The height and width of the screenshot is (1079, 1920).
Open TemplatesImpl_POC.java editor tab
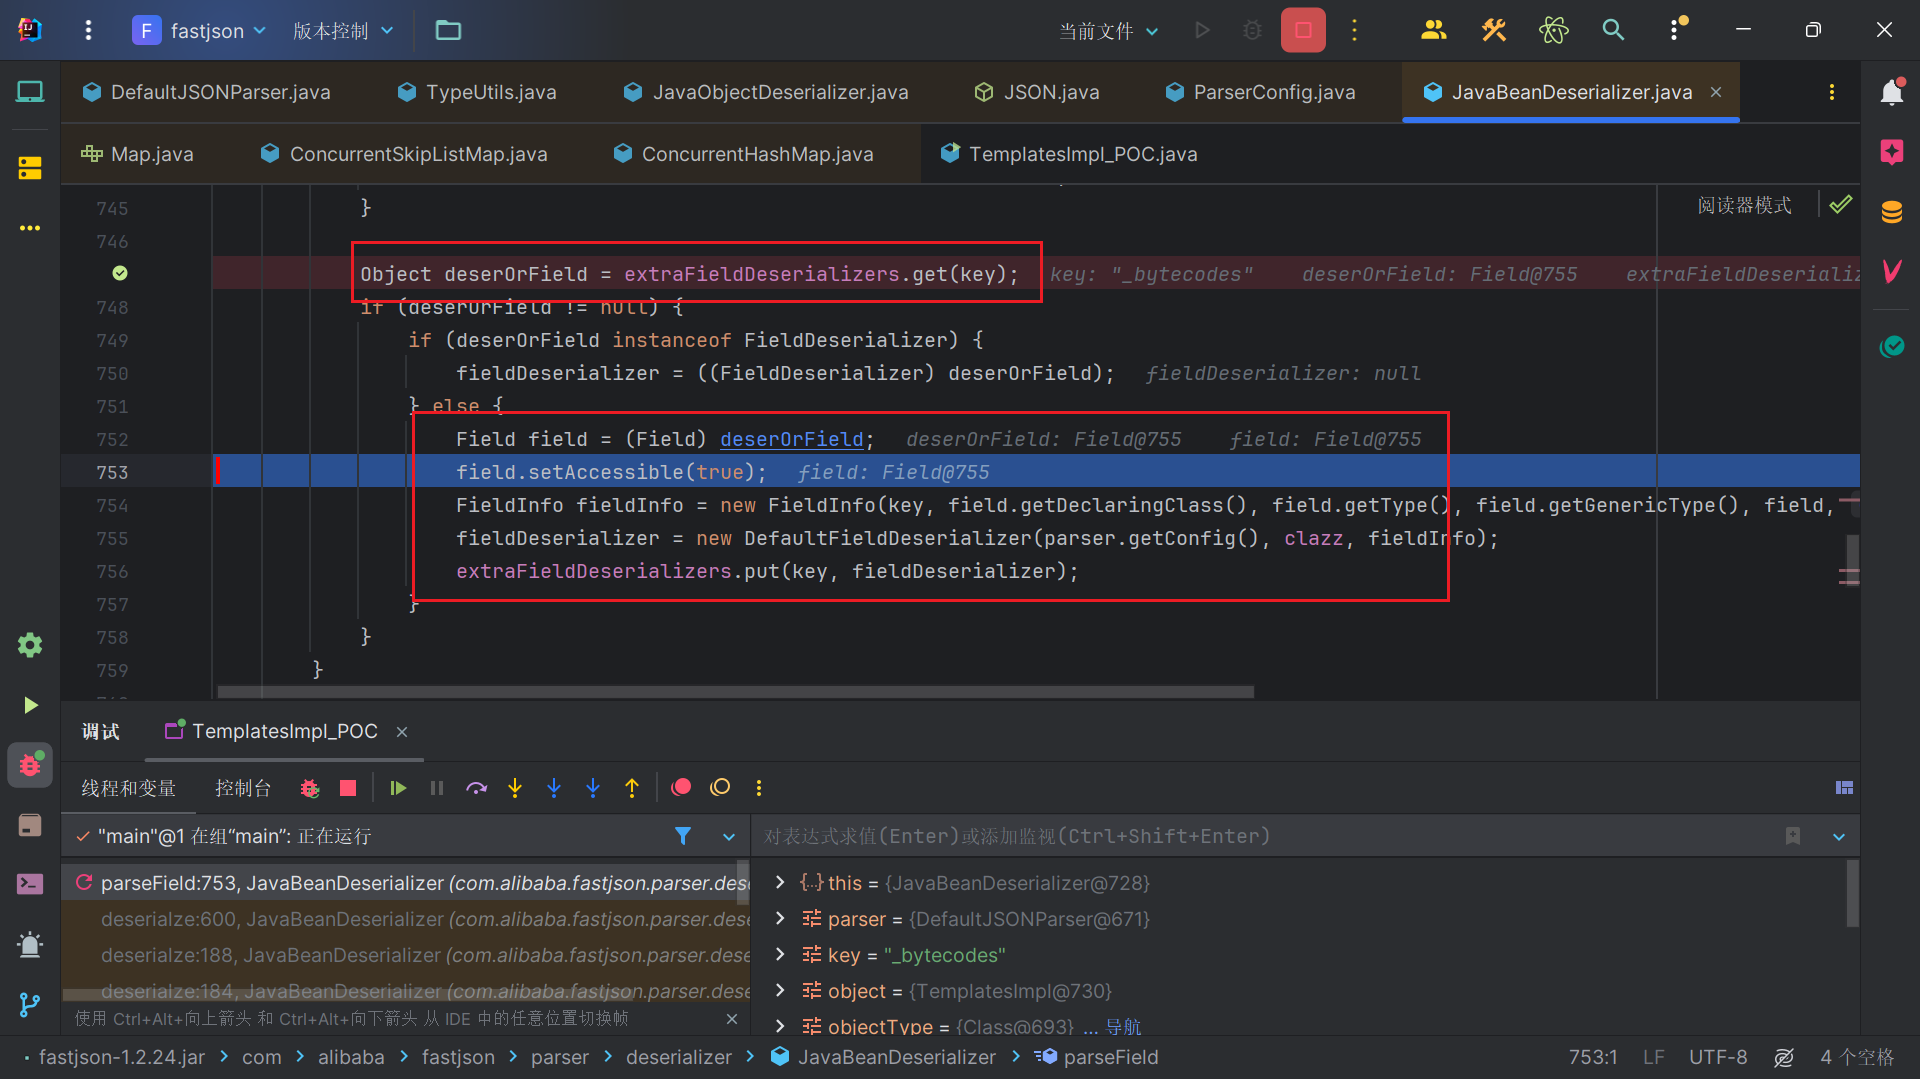[1069, 154]
